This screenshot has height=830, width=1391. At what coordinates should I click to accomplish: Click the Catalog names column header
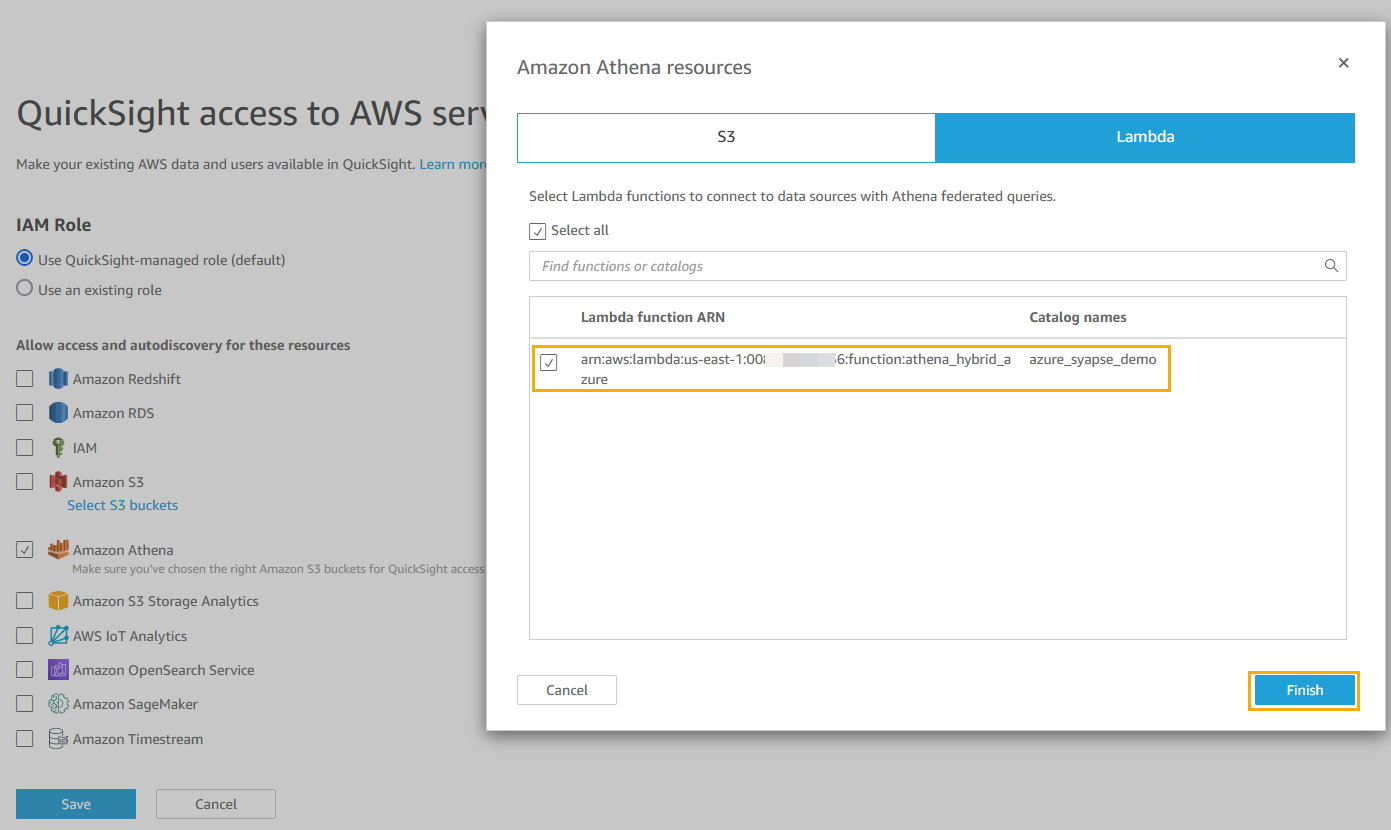(1078, 317)
